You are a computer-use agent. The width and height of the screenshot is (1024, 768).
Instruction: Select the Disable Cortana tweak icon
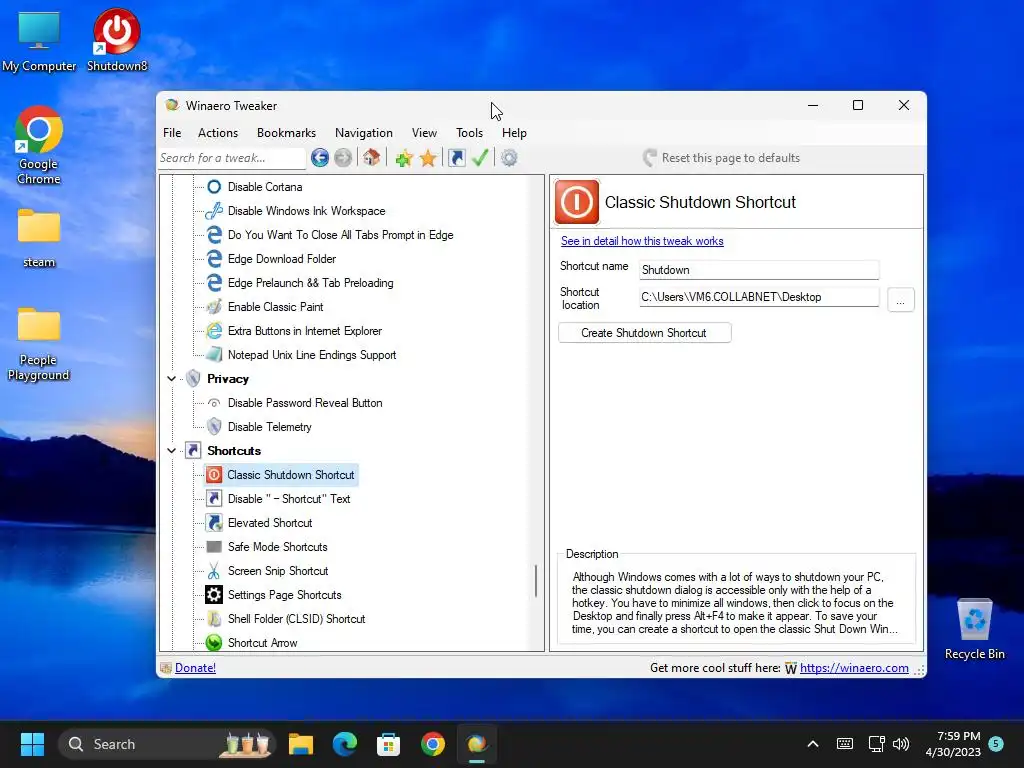[x=214, y=187]
